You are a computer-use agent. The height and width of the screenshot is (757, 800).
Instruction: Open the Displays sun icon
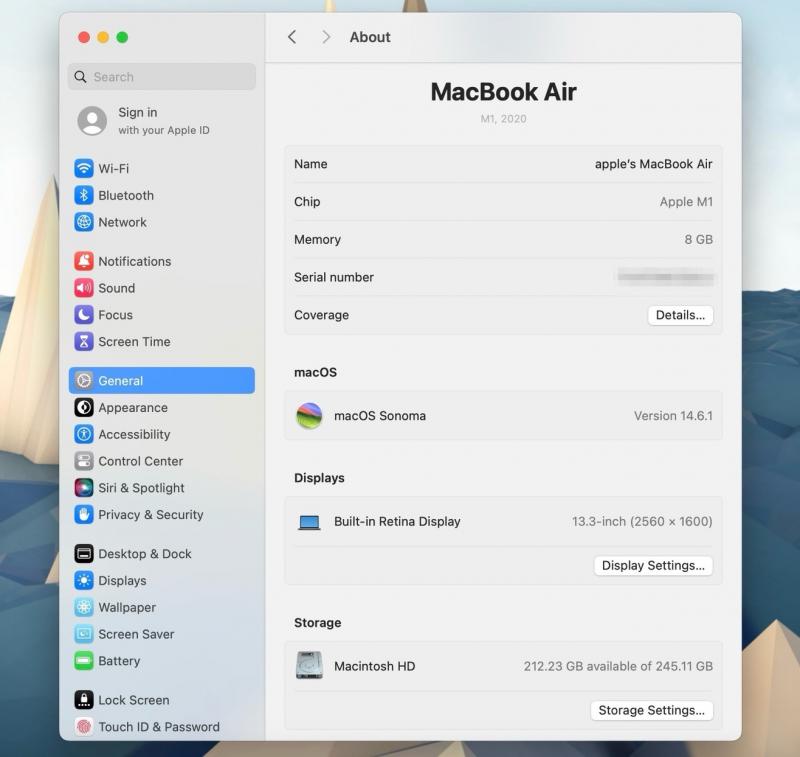coord(84,581)
